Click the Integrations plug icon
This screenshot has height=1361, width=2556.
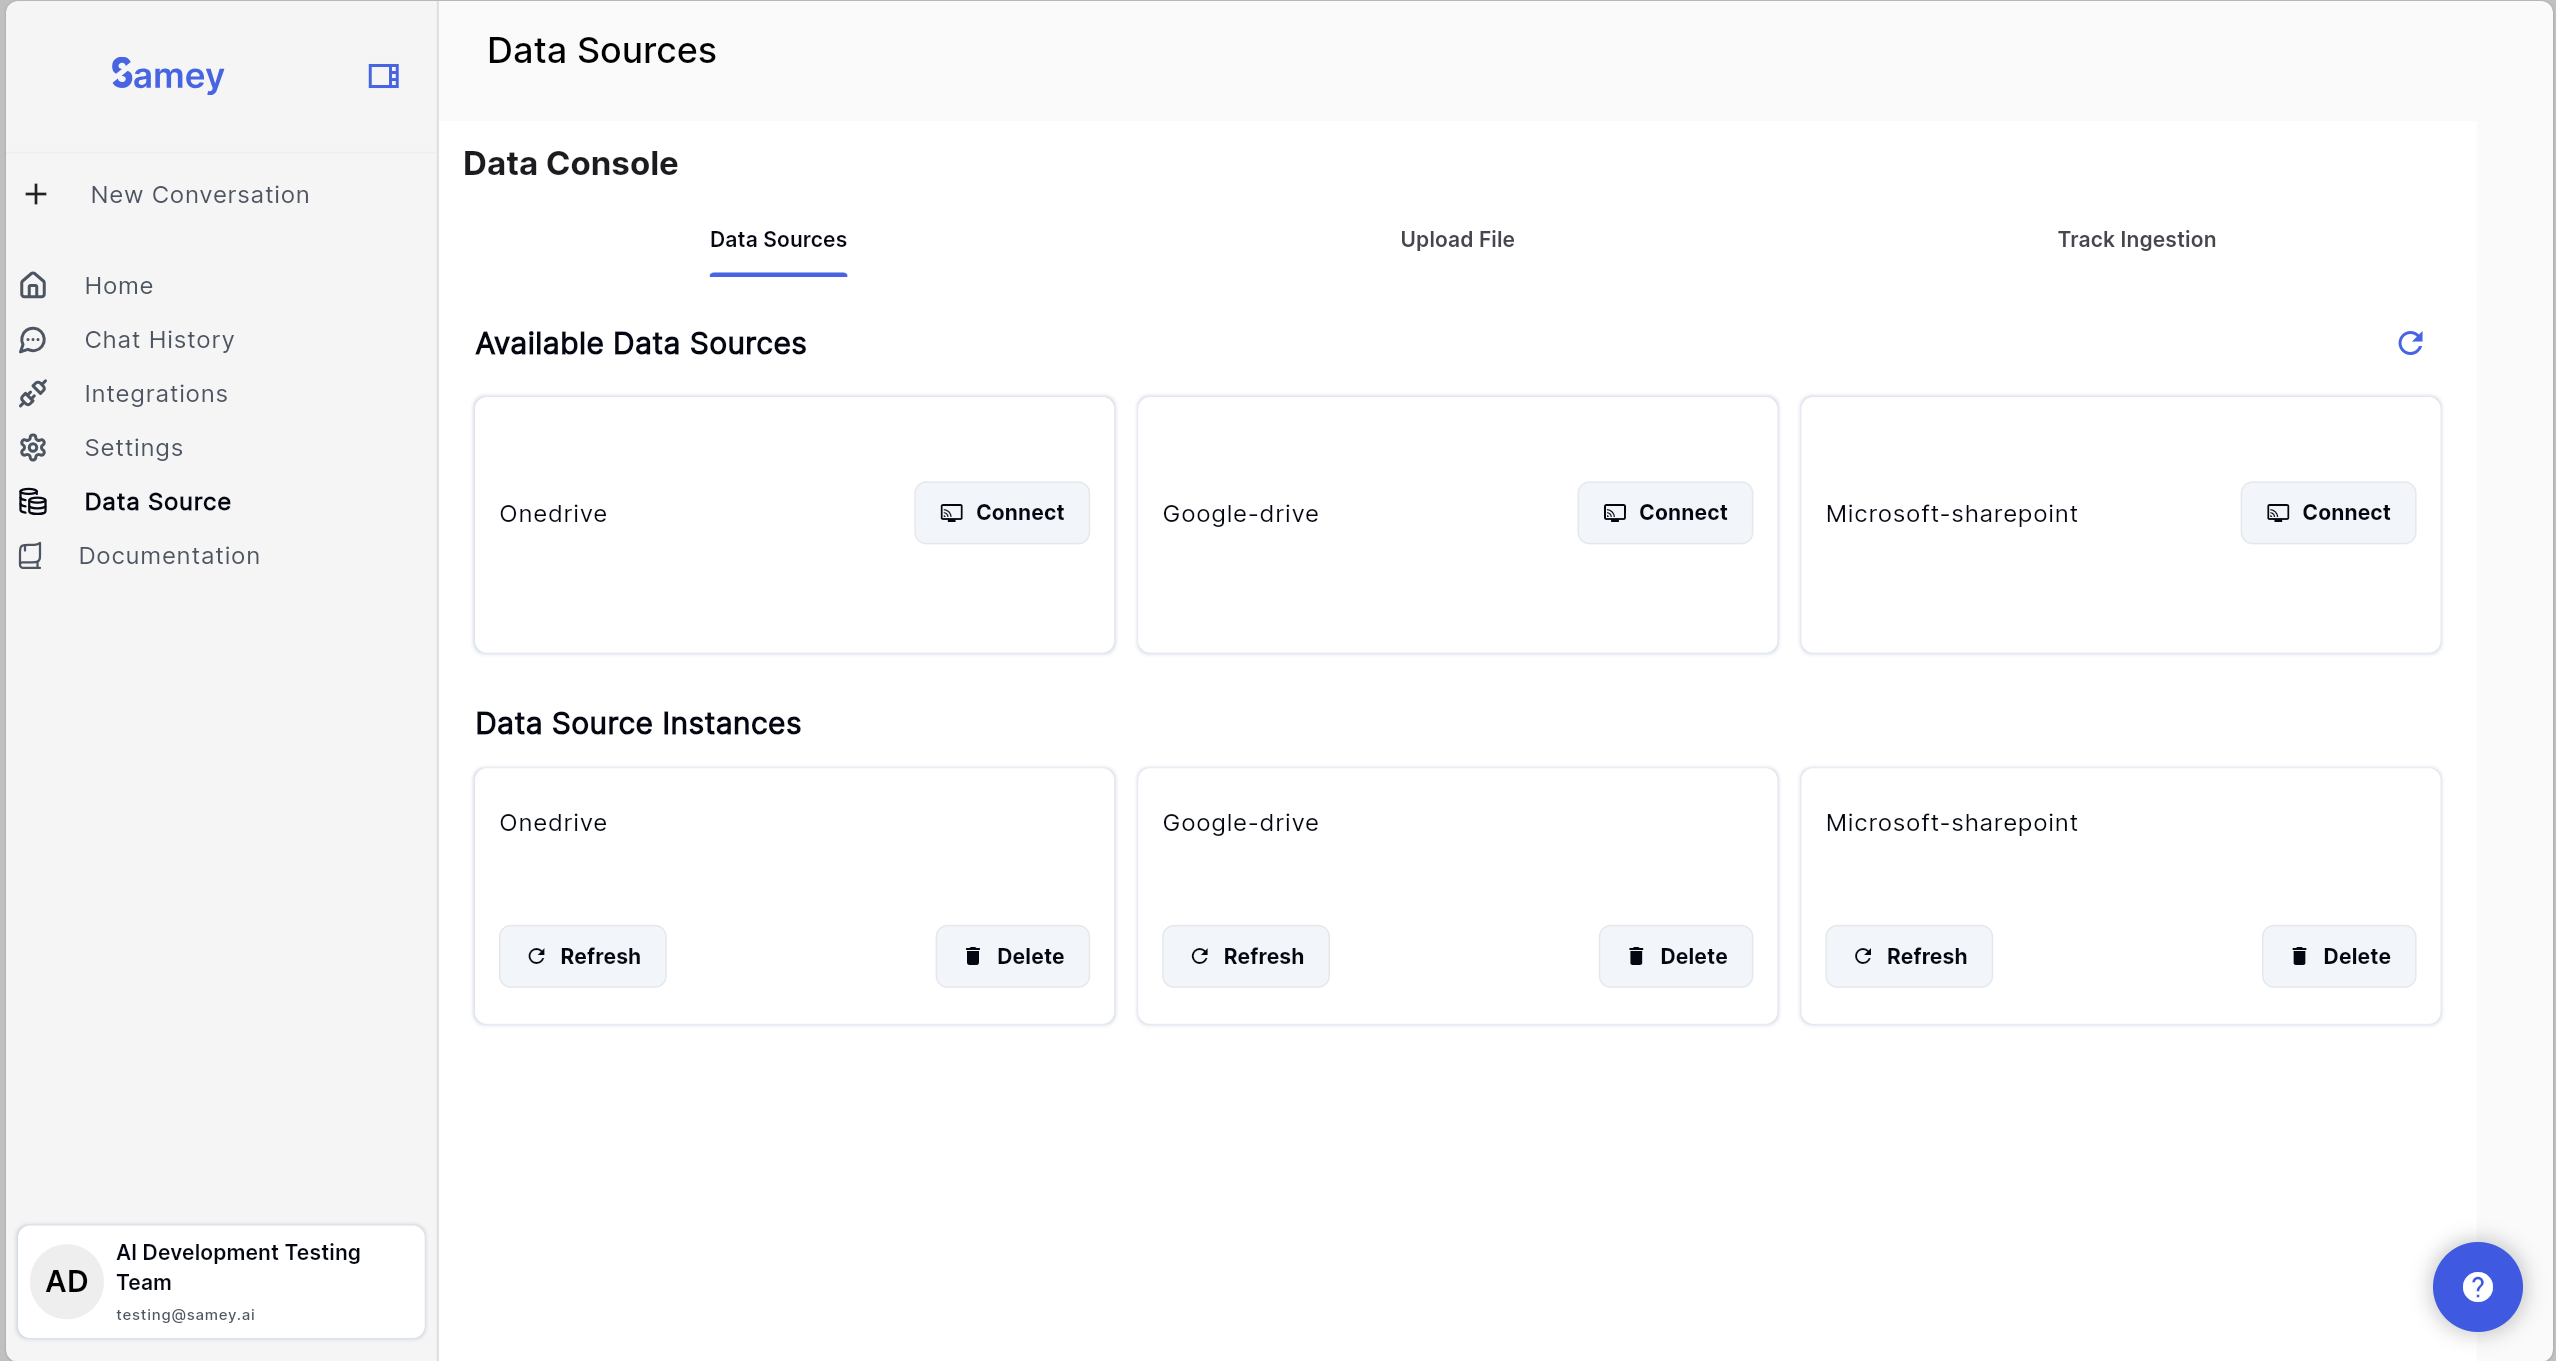pos(33,393)
